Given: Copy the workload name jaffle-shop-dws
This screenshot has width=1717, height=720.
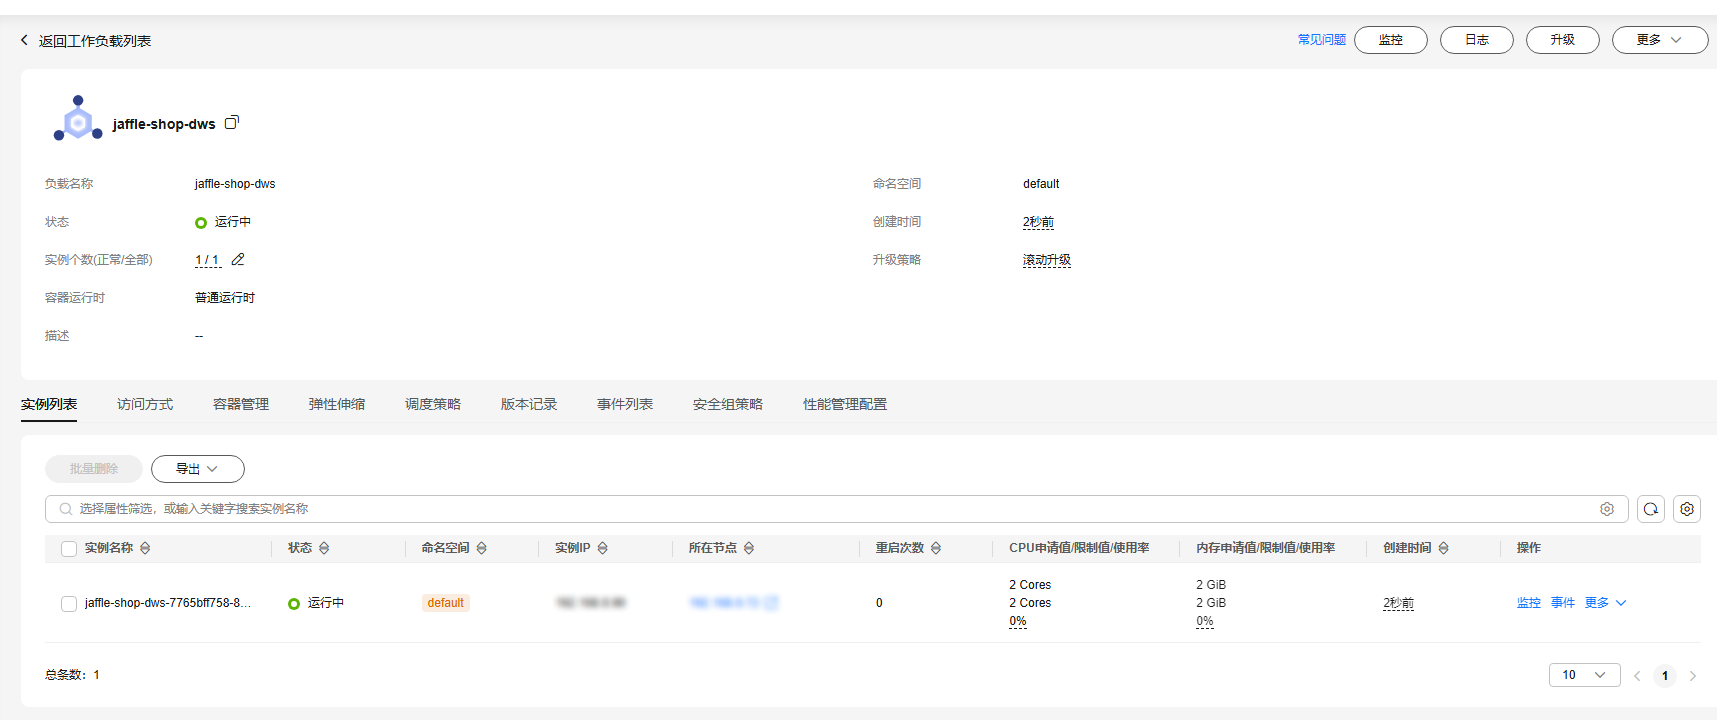Looking at the screenshot, I should (232, 123).
